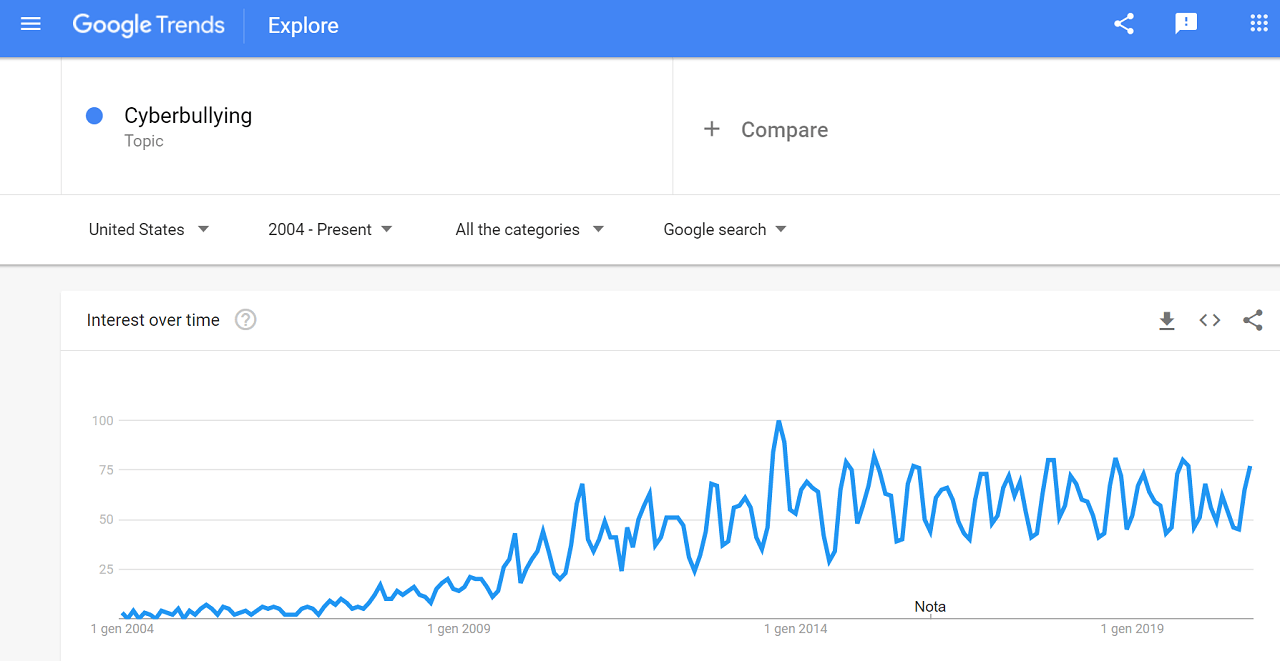Expand the United States region dropdown
1280x661 pixels.
tap(149, 229)
